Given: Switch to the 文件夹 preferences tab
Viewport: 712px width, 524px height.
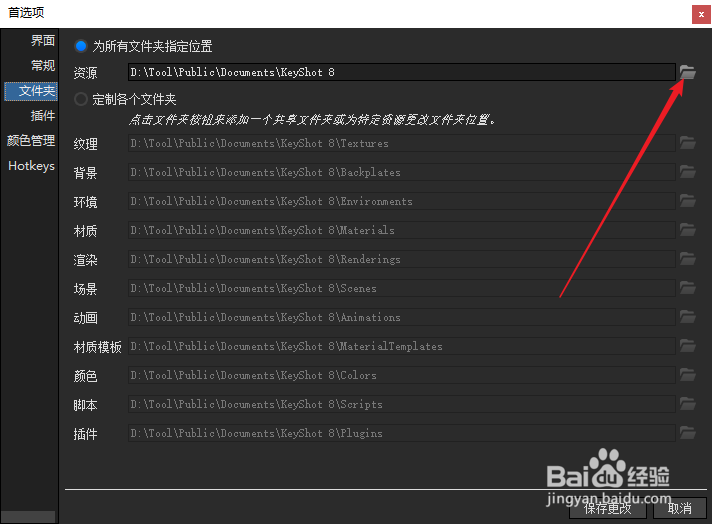Looking at the screenshot, I should [31, 91].
